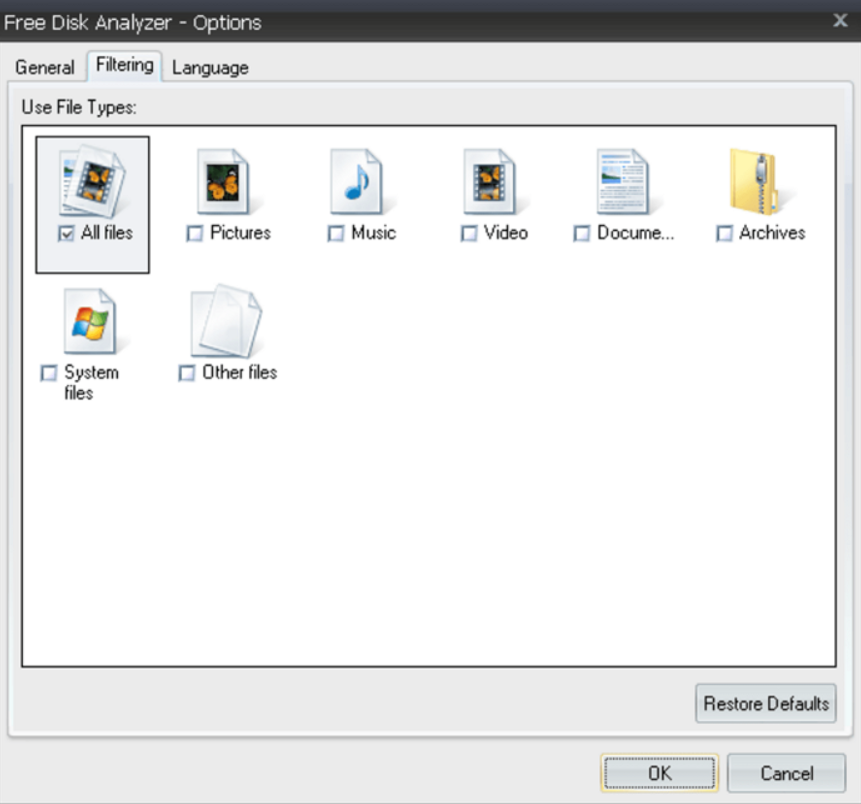The height and width of the screenshot is (804, 861).
Task: Select the Other files icon
Action: click(x=224, y=322)
